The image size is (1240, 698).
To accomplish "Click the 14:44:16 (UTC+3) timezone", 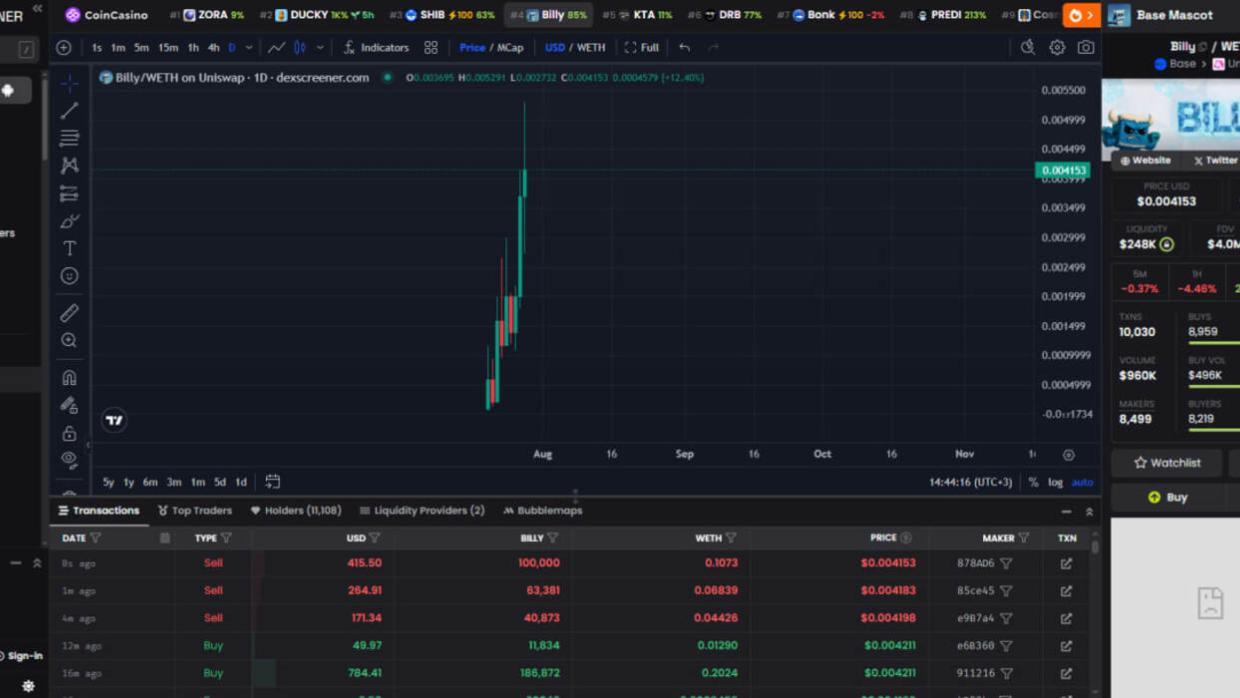I will tap(970, 482).
